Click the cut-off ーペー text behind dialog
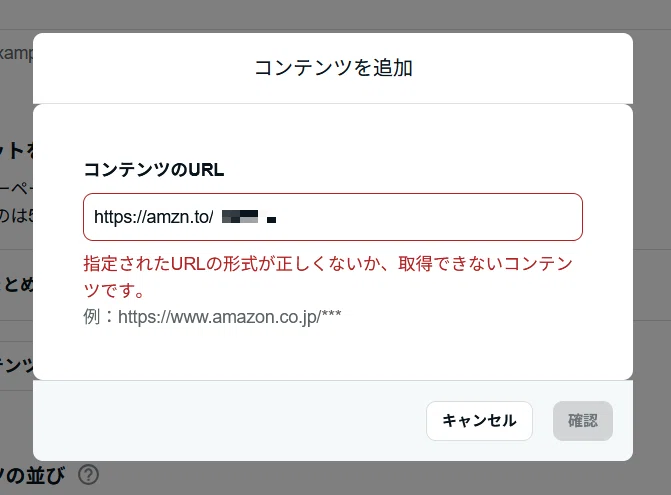Image resolution: width=671 pixels, height=495 pixels. click(16, 188)
